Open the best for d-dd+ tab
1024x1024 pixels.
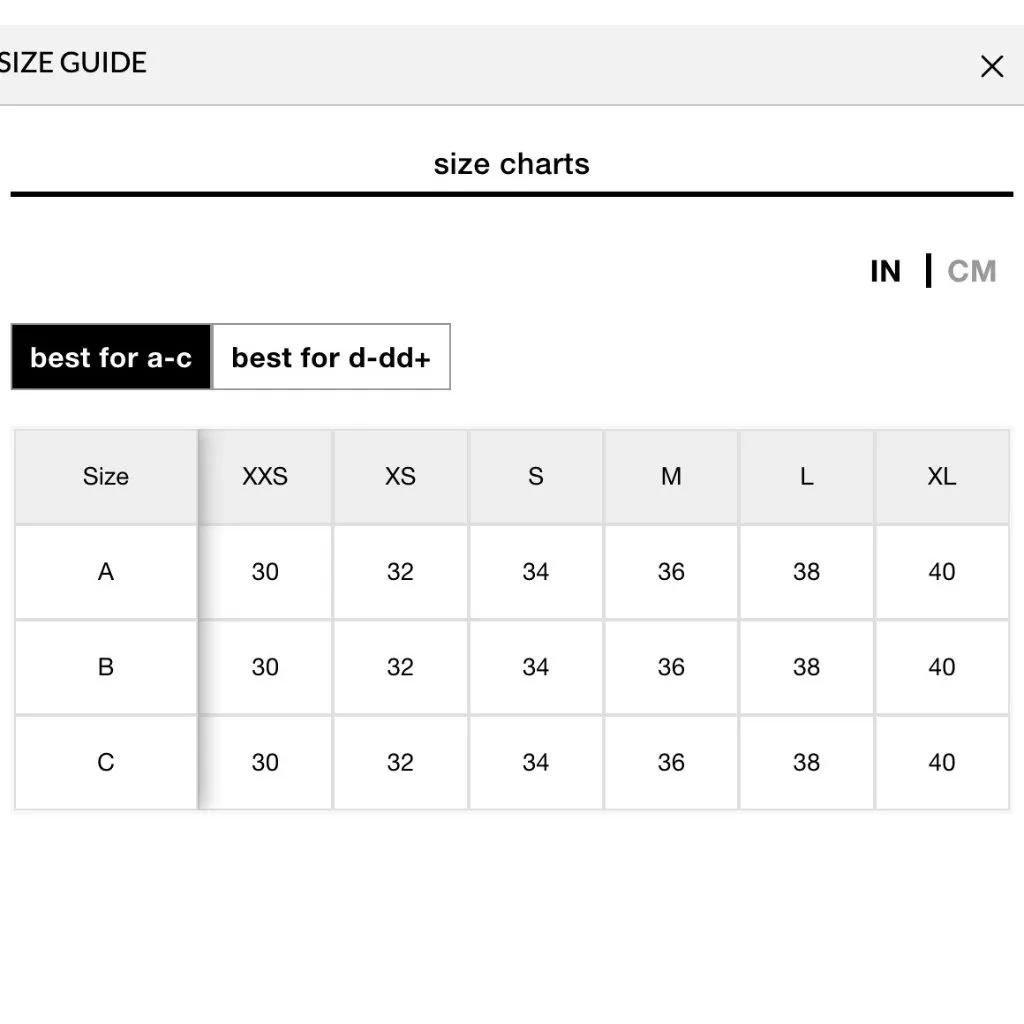pyautogui.click(x=331, y=357)
